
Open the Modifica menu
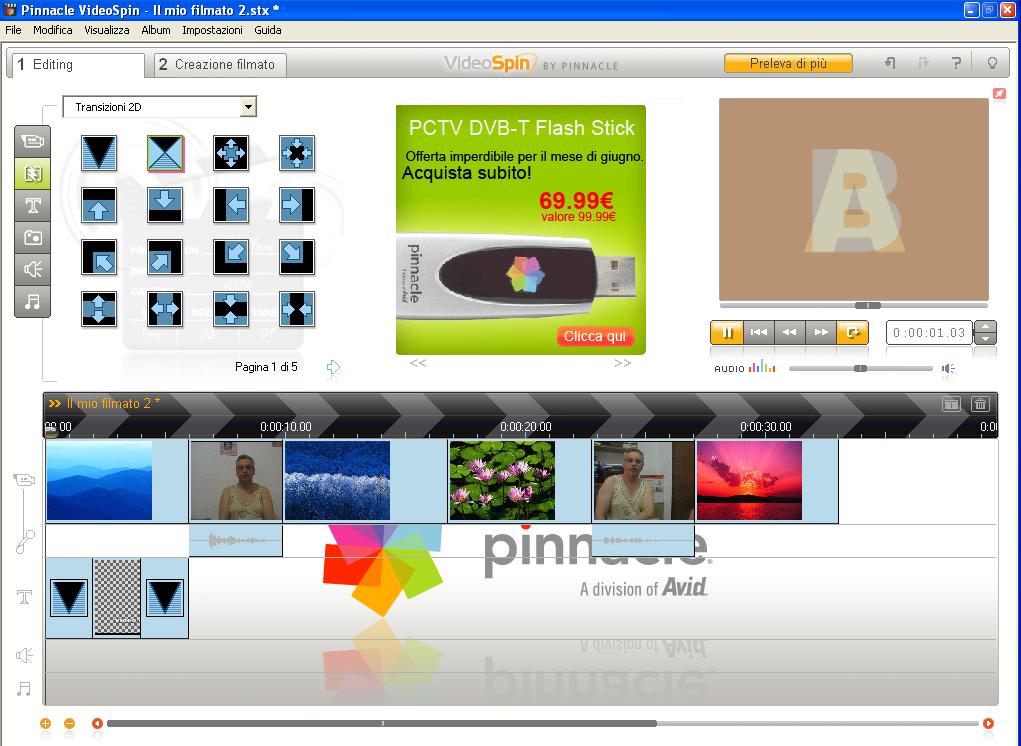pos(53,30)
